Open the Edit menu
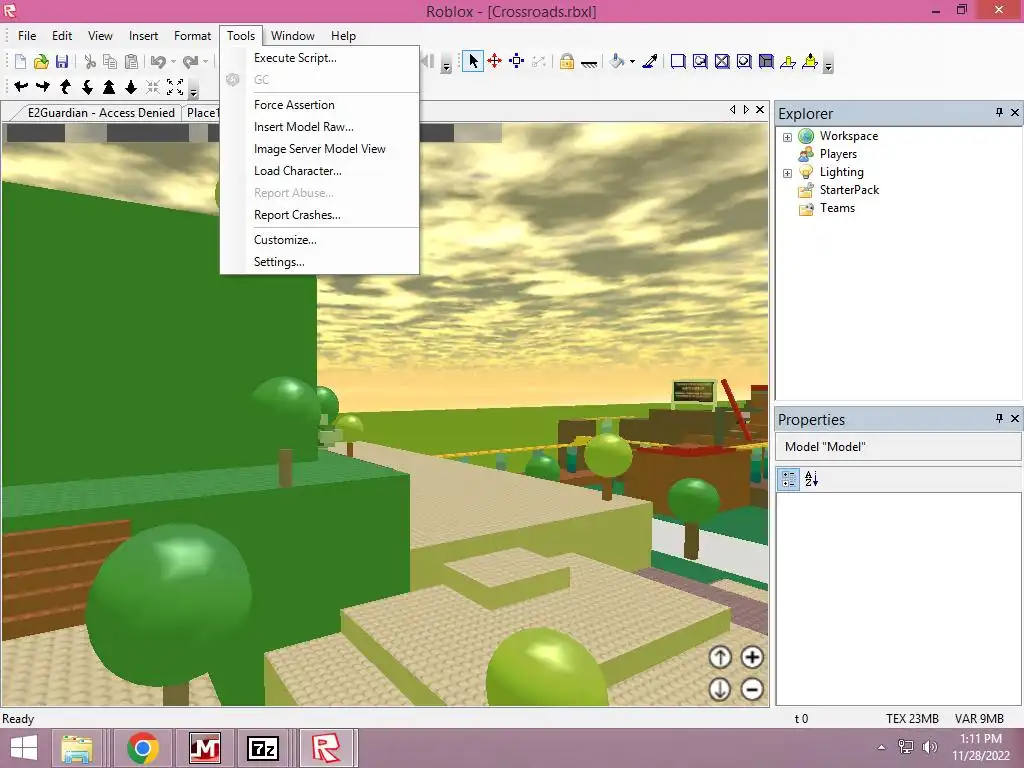 (62, 36)
